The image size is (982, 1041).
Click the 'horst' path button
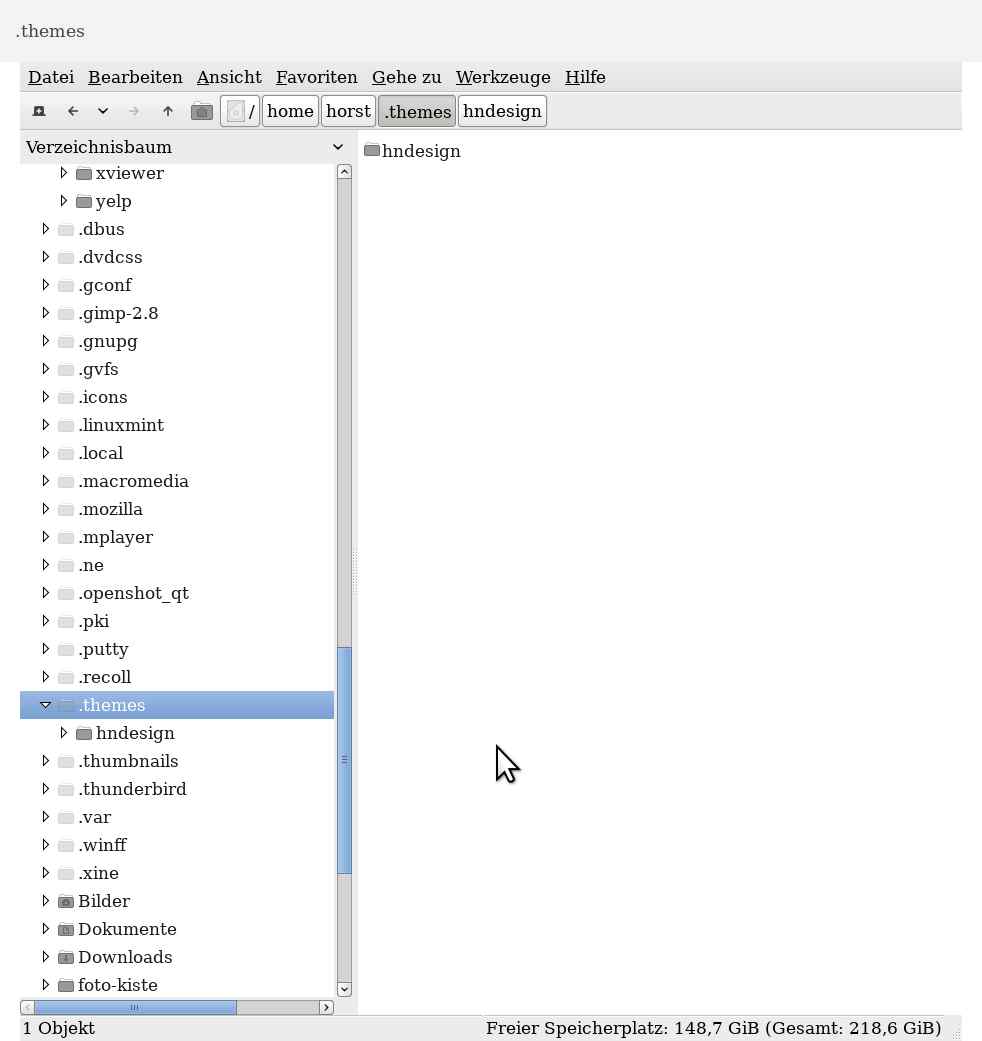(348, 111)
